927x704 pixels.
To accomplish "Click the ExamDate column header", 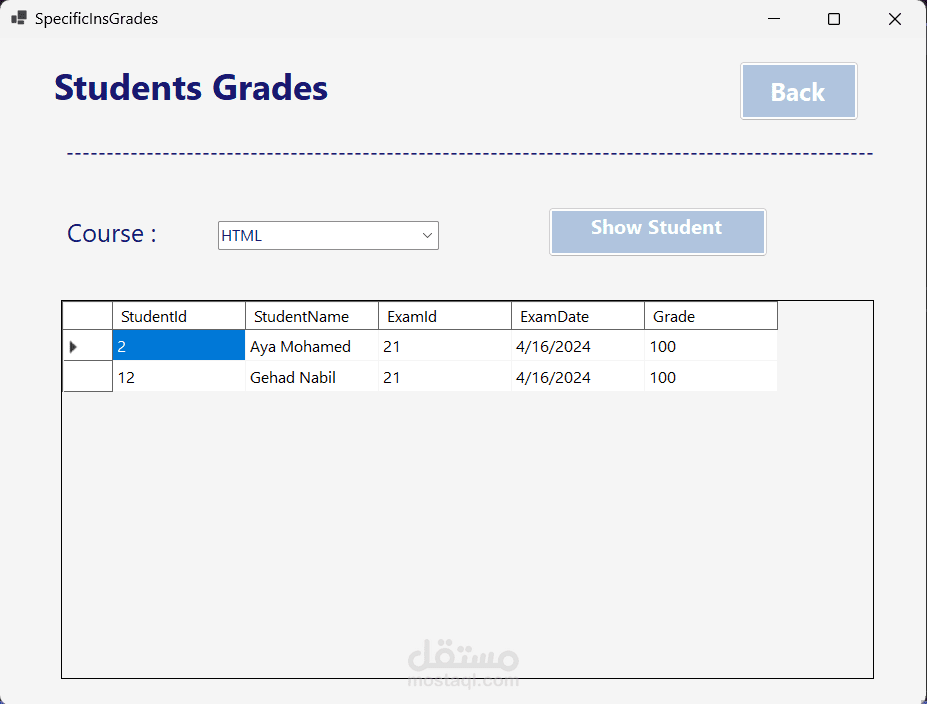I will 578,316.
